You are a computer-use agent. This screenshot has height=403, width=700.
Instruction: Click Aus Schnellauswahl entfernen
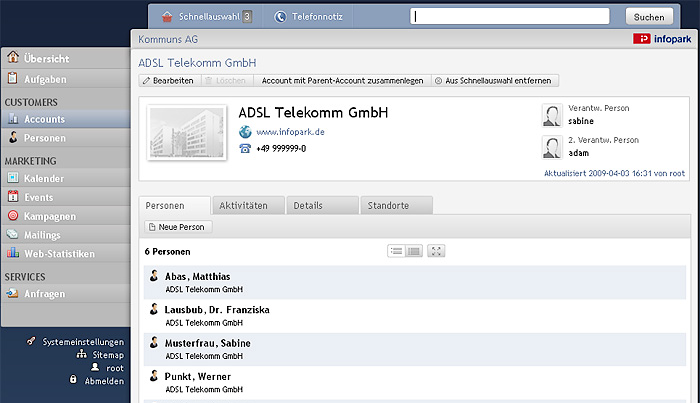494,81
